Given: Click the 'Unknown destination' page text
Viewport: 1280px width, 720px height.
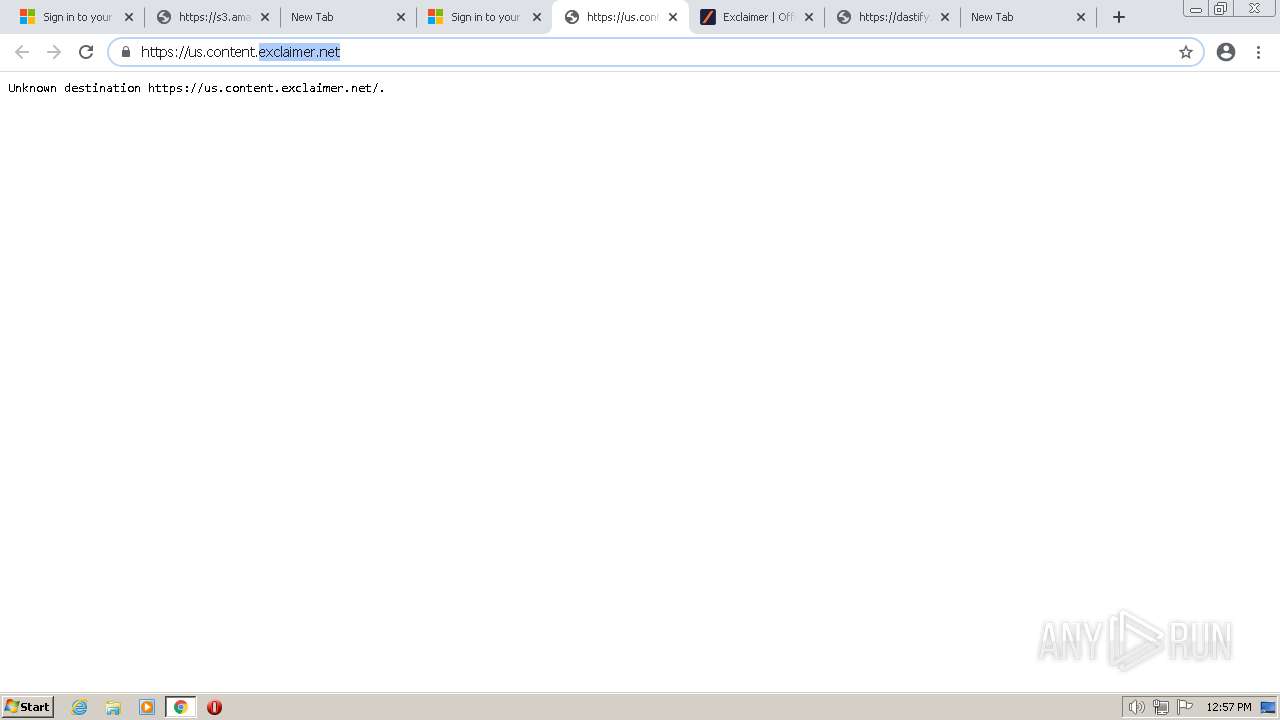Looking at the screenshot, I should coord(196,88).
